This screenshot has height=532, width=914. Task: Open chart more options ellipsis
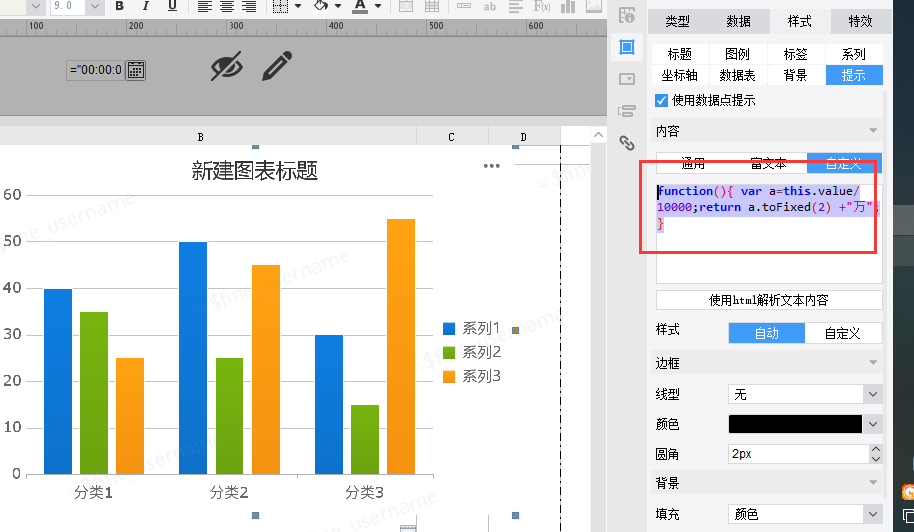[x=491, y=166]
